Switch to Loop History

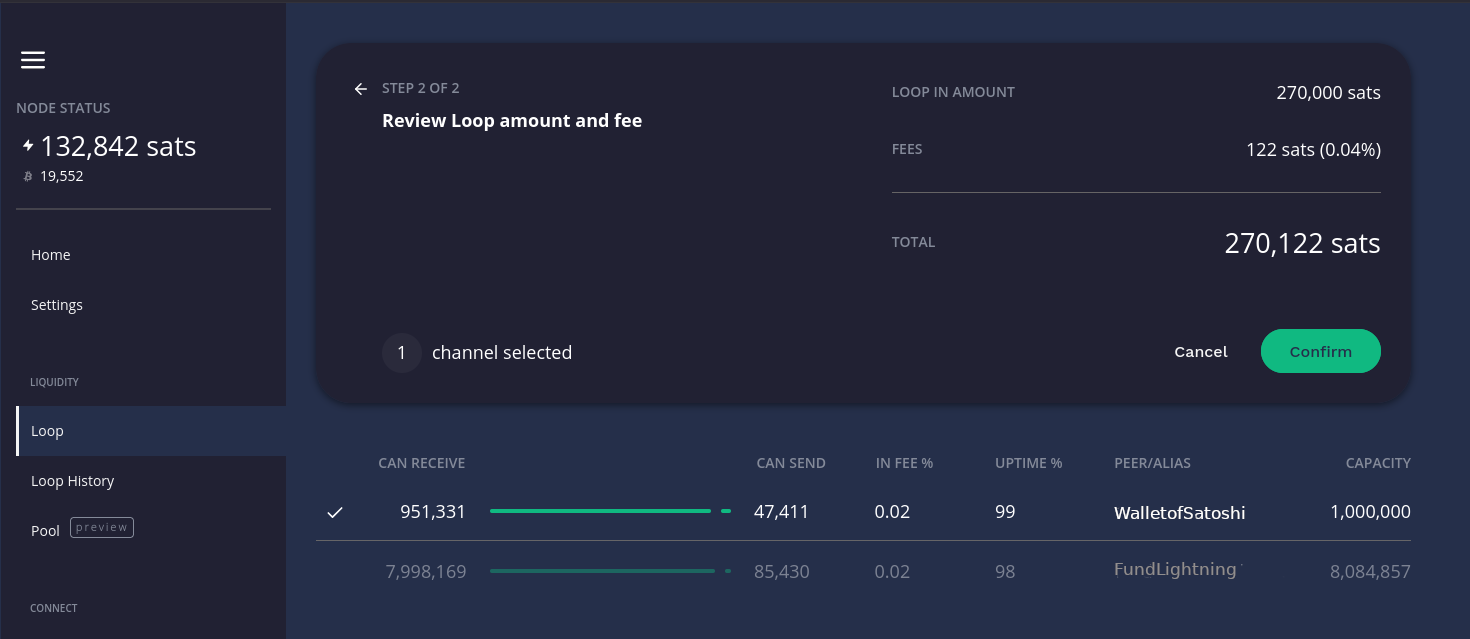(x=72, y=481)
